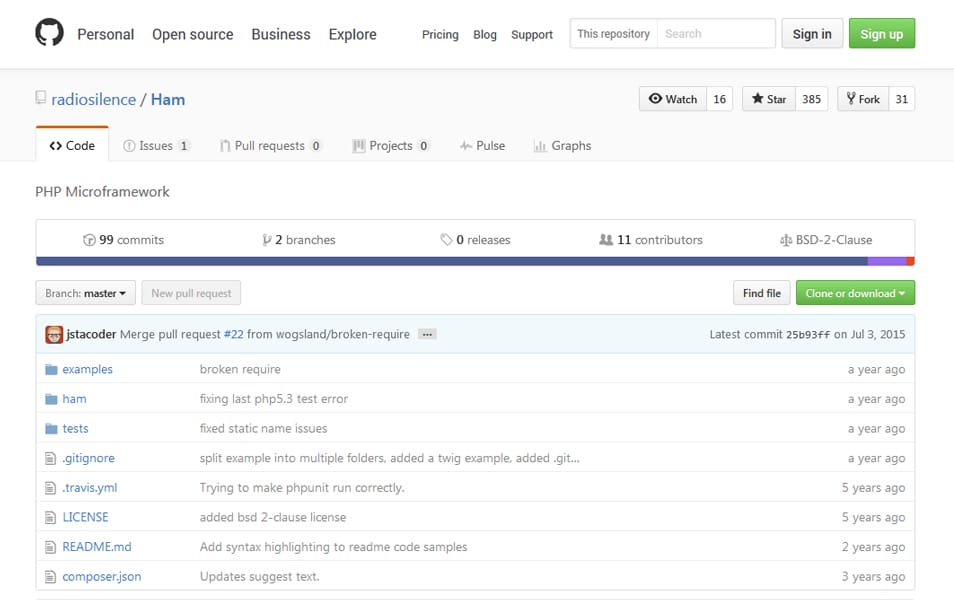The image size is (954, 600).
Task: Visit the Pricing page link
Action: (440, 35)
